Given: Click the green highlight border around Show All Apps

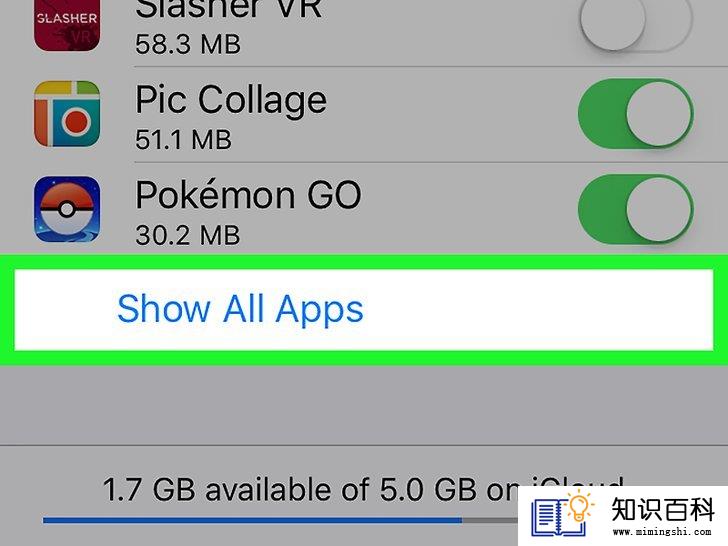Looking at the screenshot, I should pos(364,262).
